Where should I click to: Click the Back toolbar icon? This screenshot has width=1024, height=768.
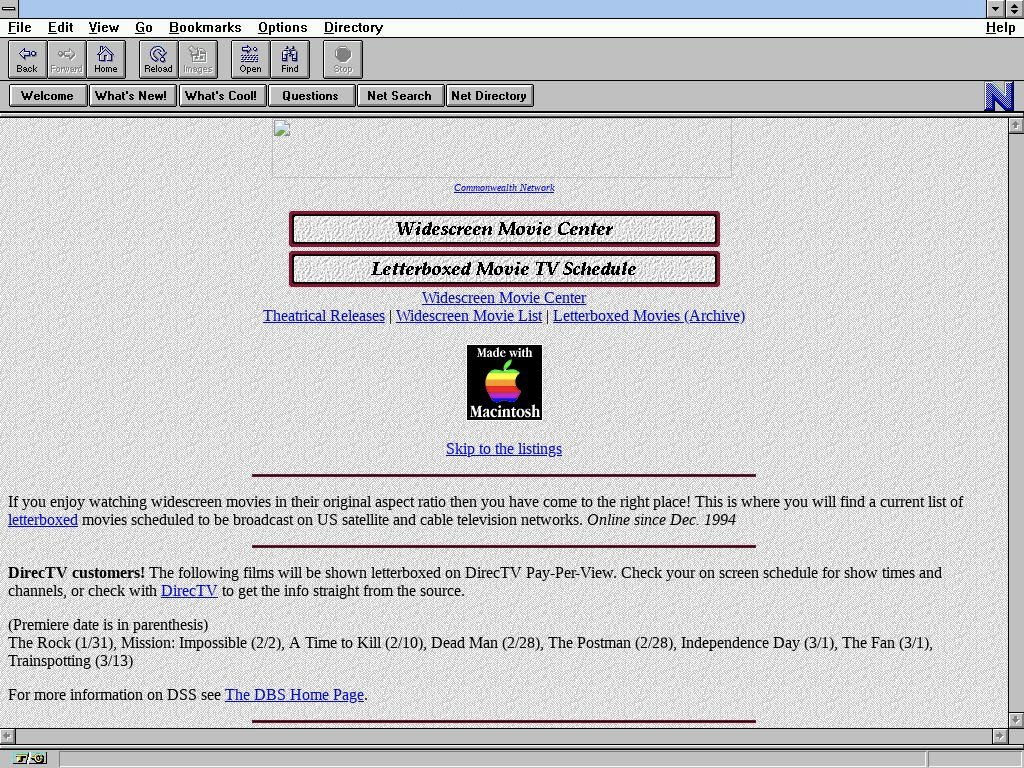coord(27,59)
